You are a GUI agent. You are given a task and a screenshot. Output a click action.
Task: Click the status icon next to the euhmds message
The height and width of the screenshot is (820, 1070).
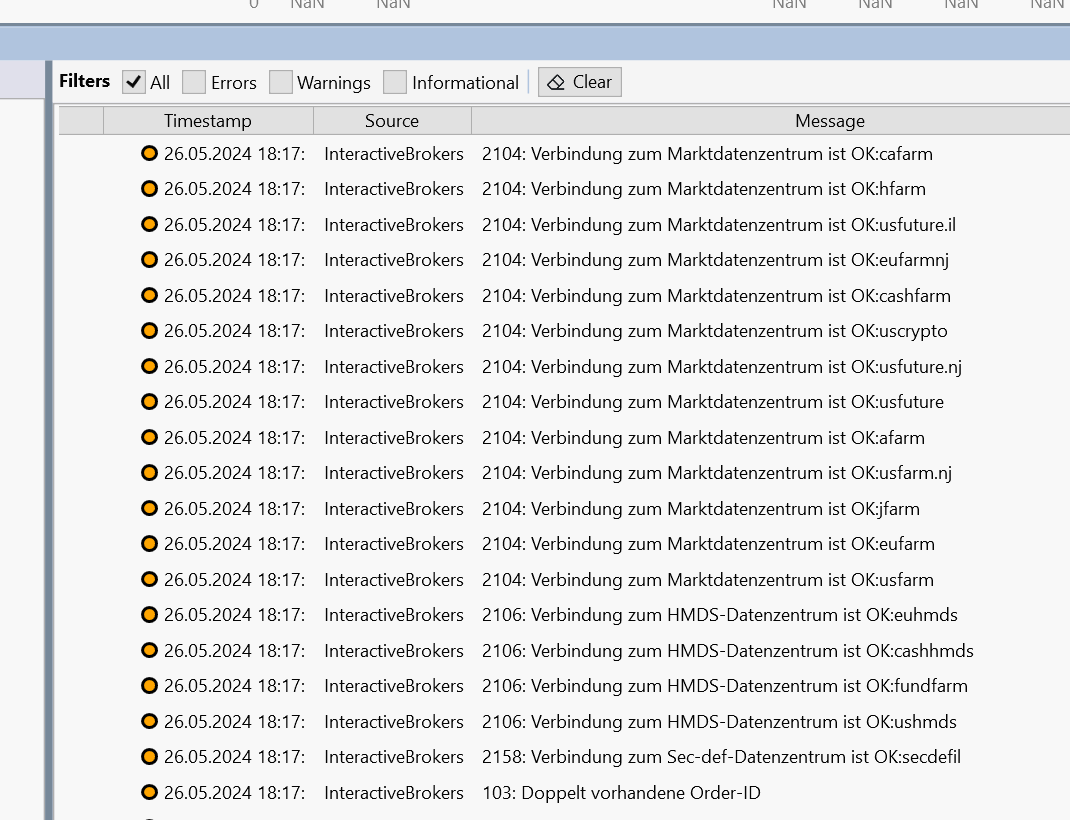(149, 615)
